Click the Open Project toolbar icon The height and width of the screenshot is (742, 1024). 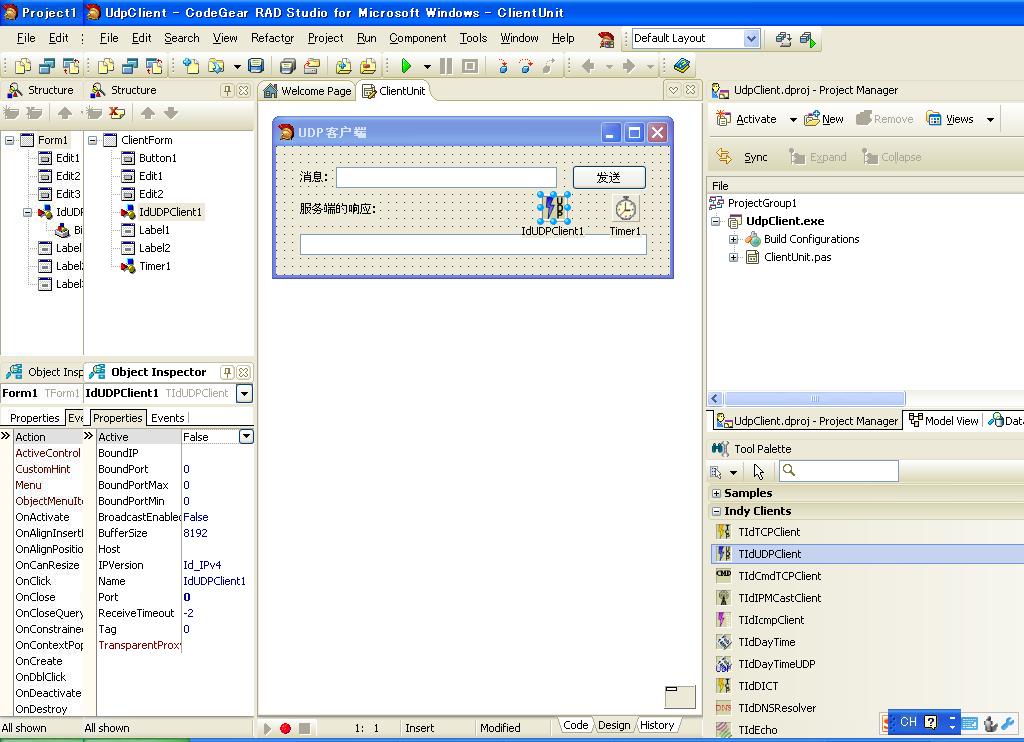(312, 66)
